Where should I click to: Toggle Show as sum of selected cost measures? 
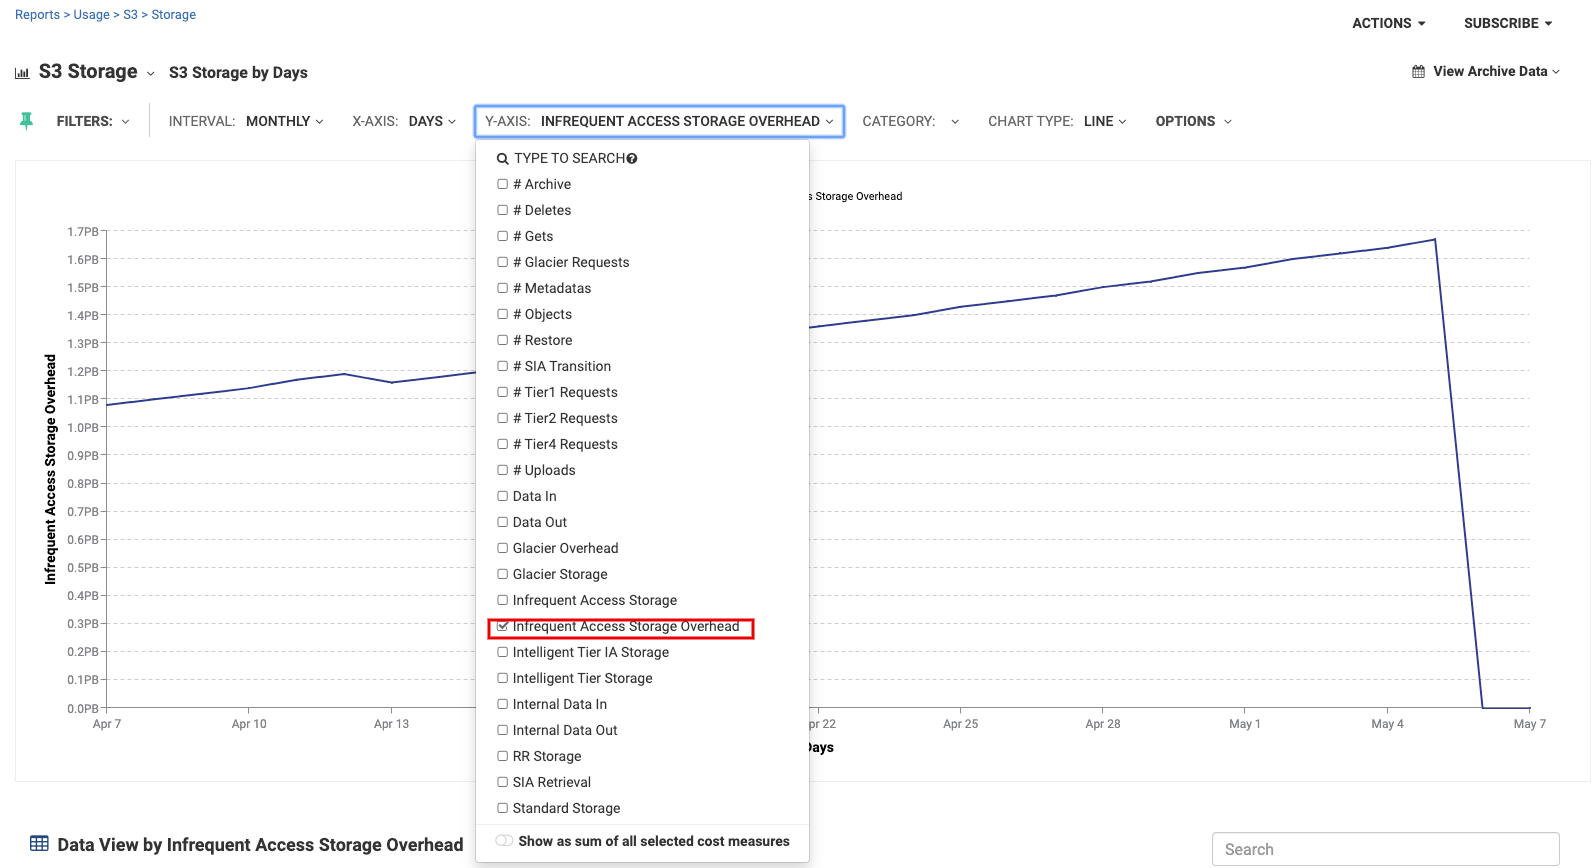(504, 841)
